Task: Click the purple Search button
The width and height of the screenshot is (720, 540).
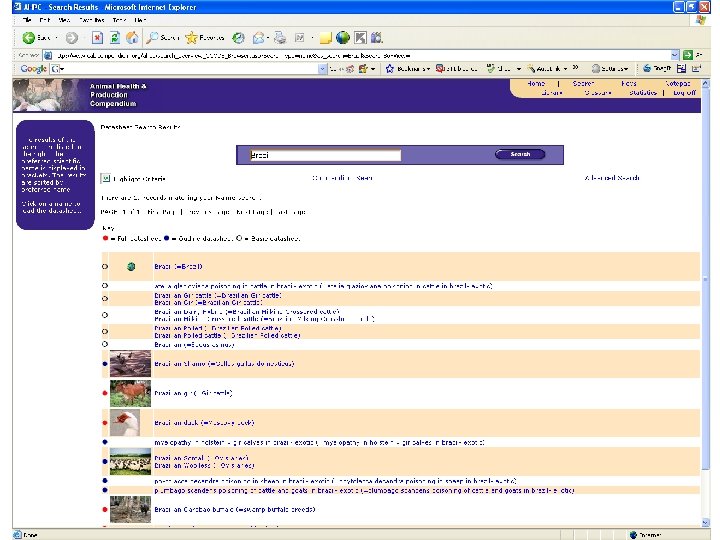Action: pyautogui.click(x=520, y=154)
